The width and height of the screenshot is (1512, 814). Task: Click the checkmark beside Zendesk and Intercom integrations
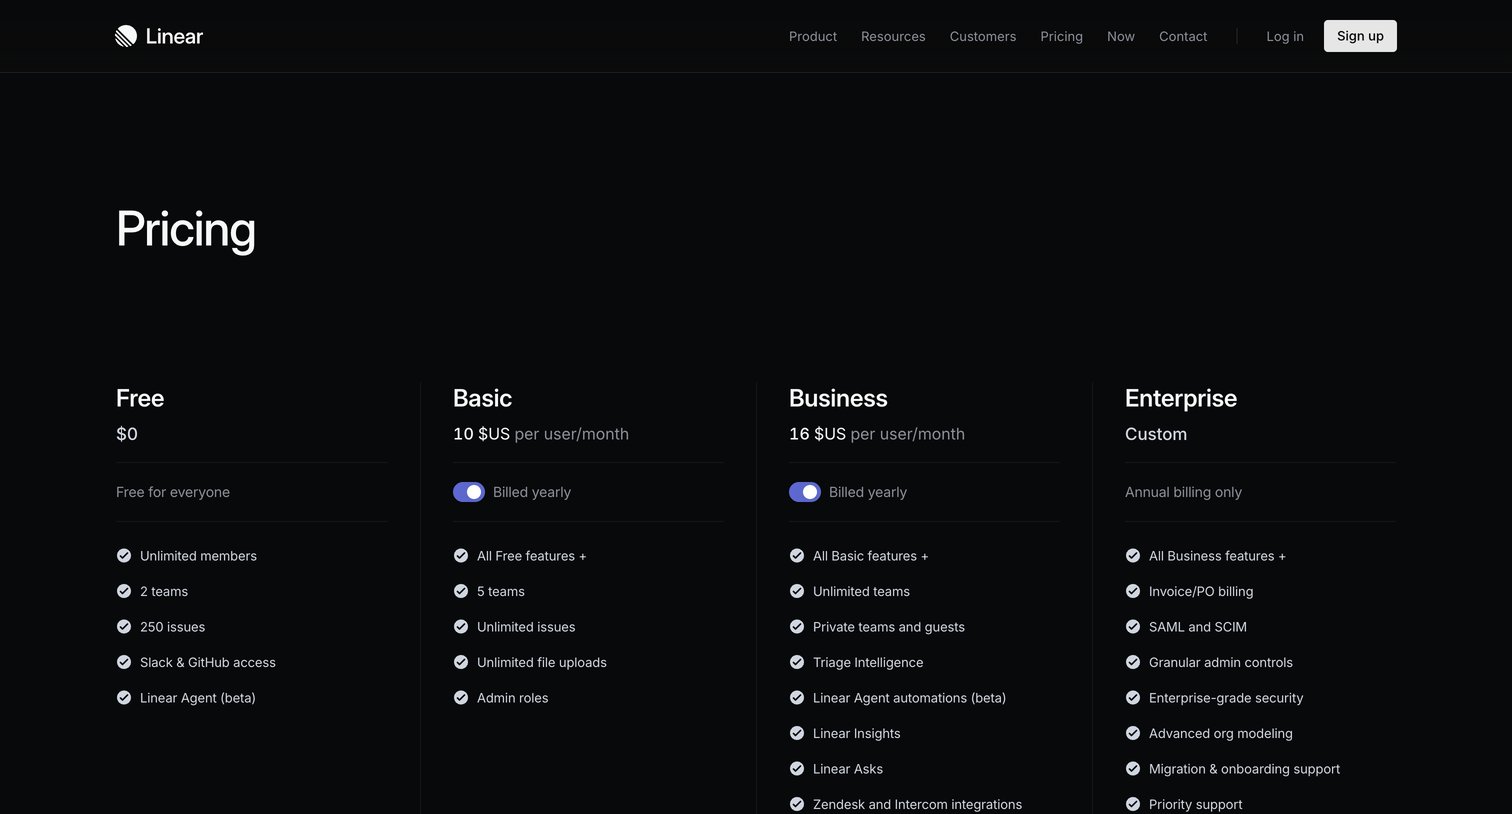[797, 804]
